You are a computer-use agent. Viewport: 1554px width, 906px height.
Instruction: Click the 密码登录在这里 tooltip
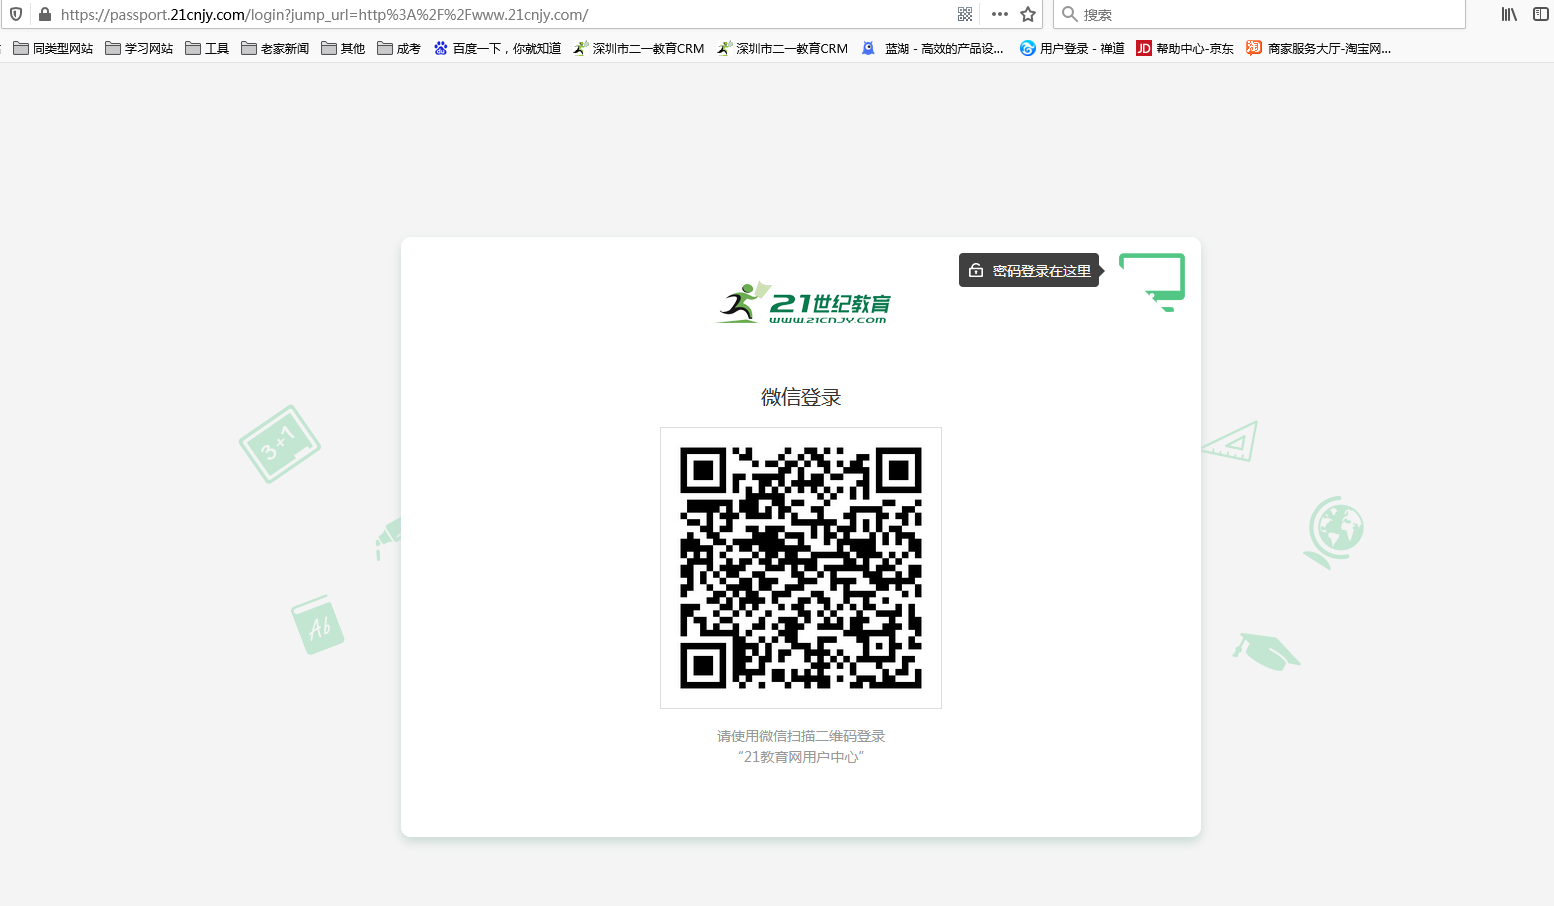tap(1030, 270)
